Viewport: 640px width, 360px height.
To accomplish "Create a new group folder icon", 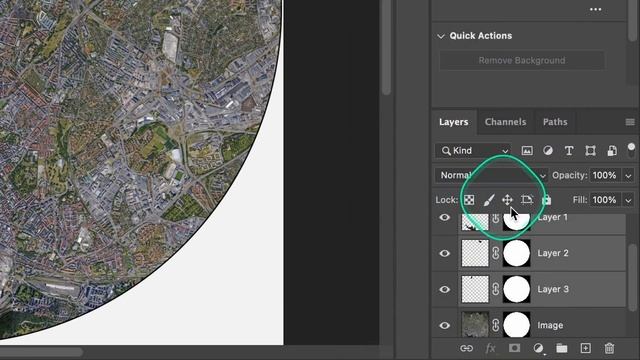I will click(562, 348).
